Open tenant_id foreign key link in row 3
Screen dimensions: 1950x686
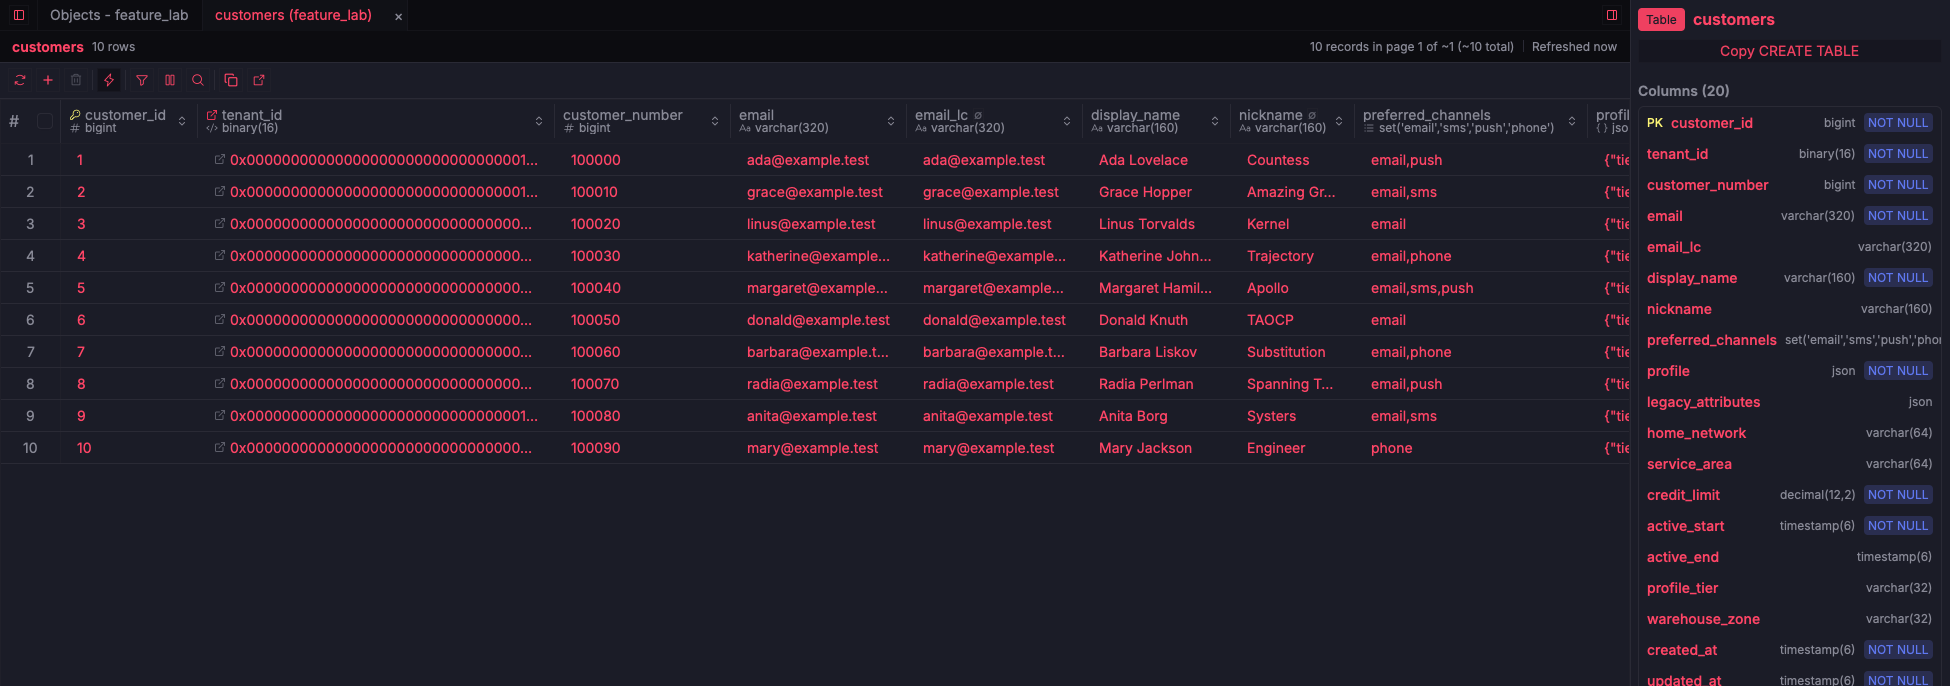pyautogui.click(x=219, y=223)
